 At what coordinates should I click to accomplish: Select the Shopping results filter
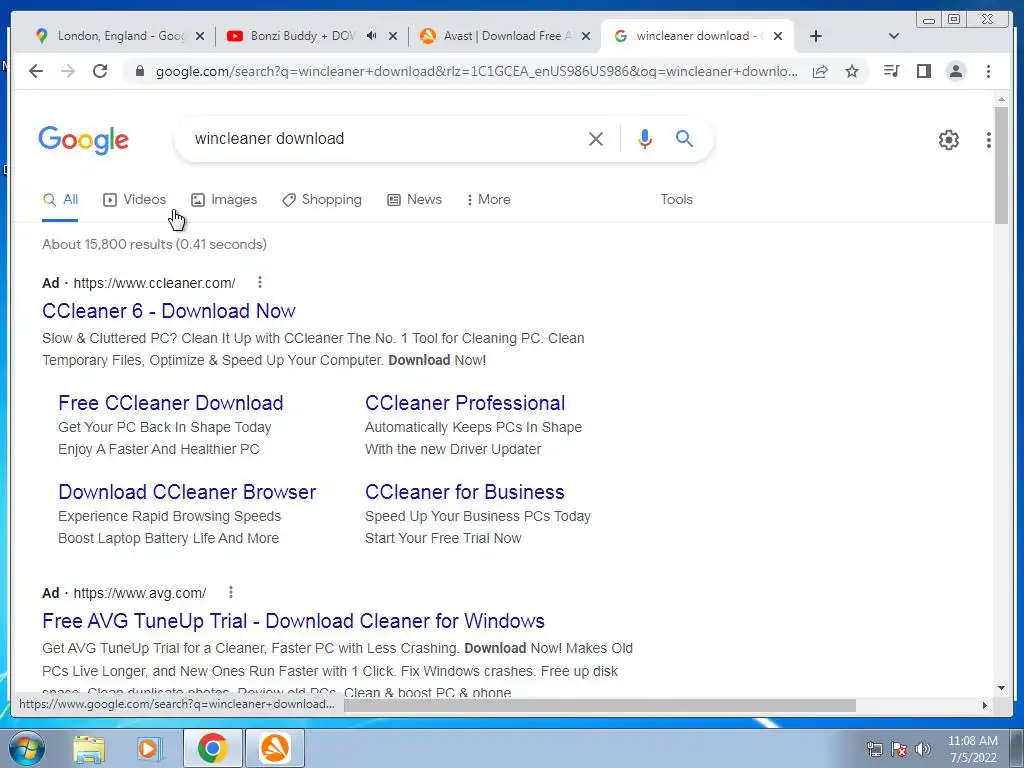tap(322, 199)
